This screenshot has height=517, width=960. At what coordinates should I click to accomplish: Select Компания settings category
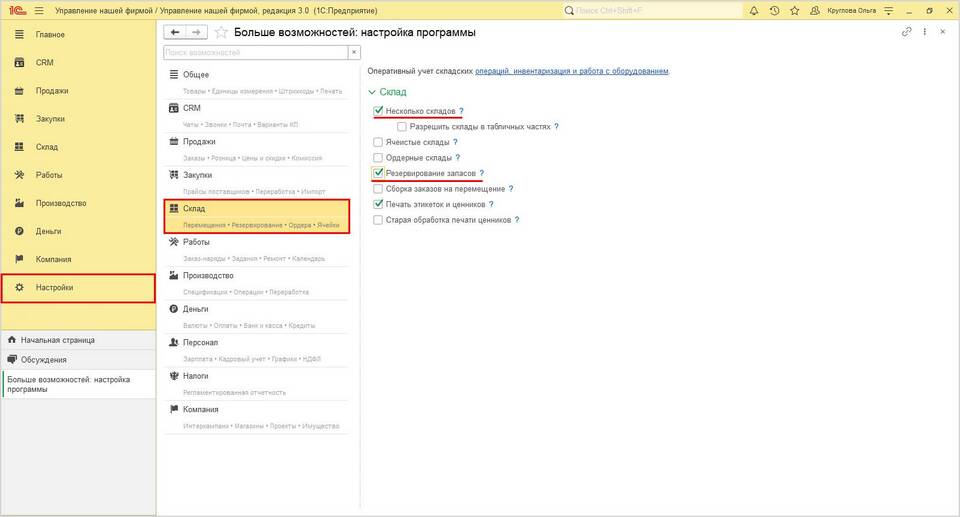click(256, 417)
